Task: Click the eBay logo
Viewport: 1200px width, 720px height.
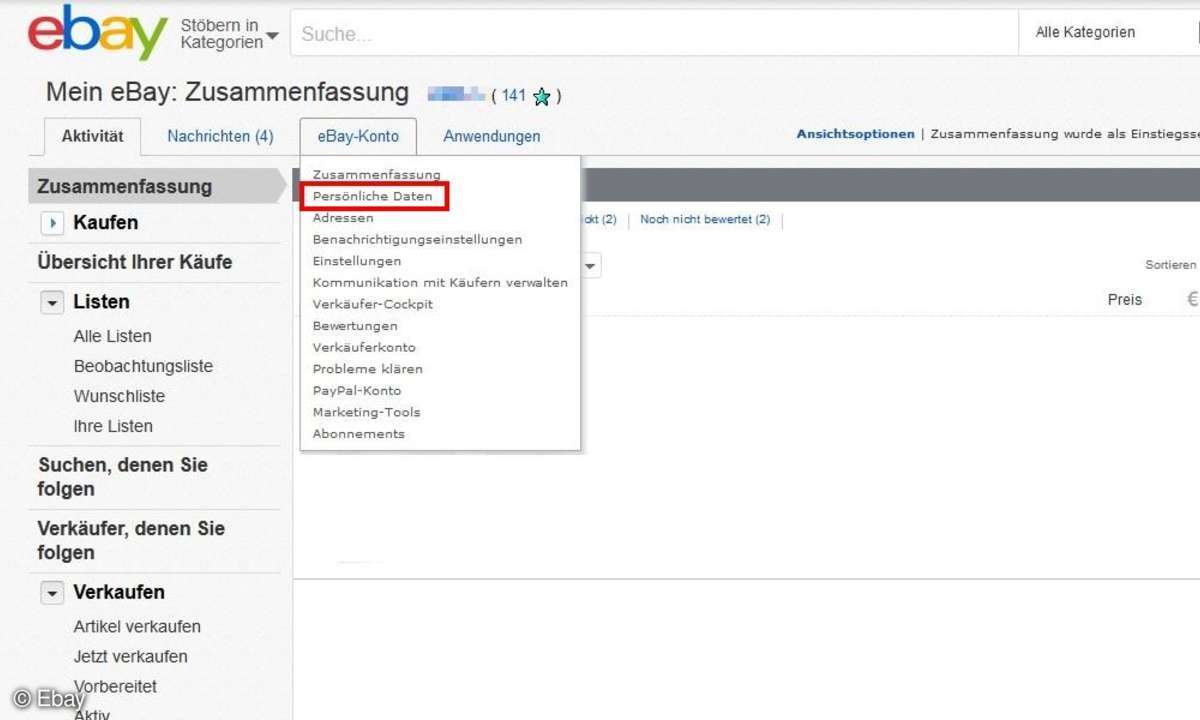Action: click(x=97, y=33)
